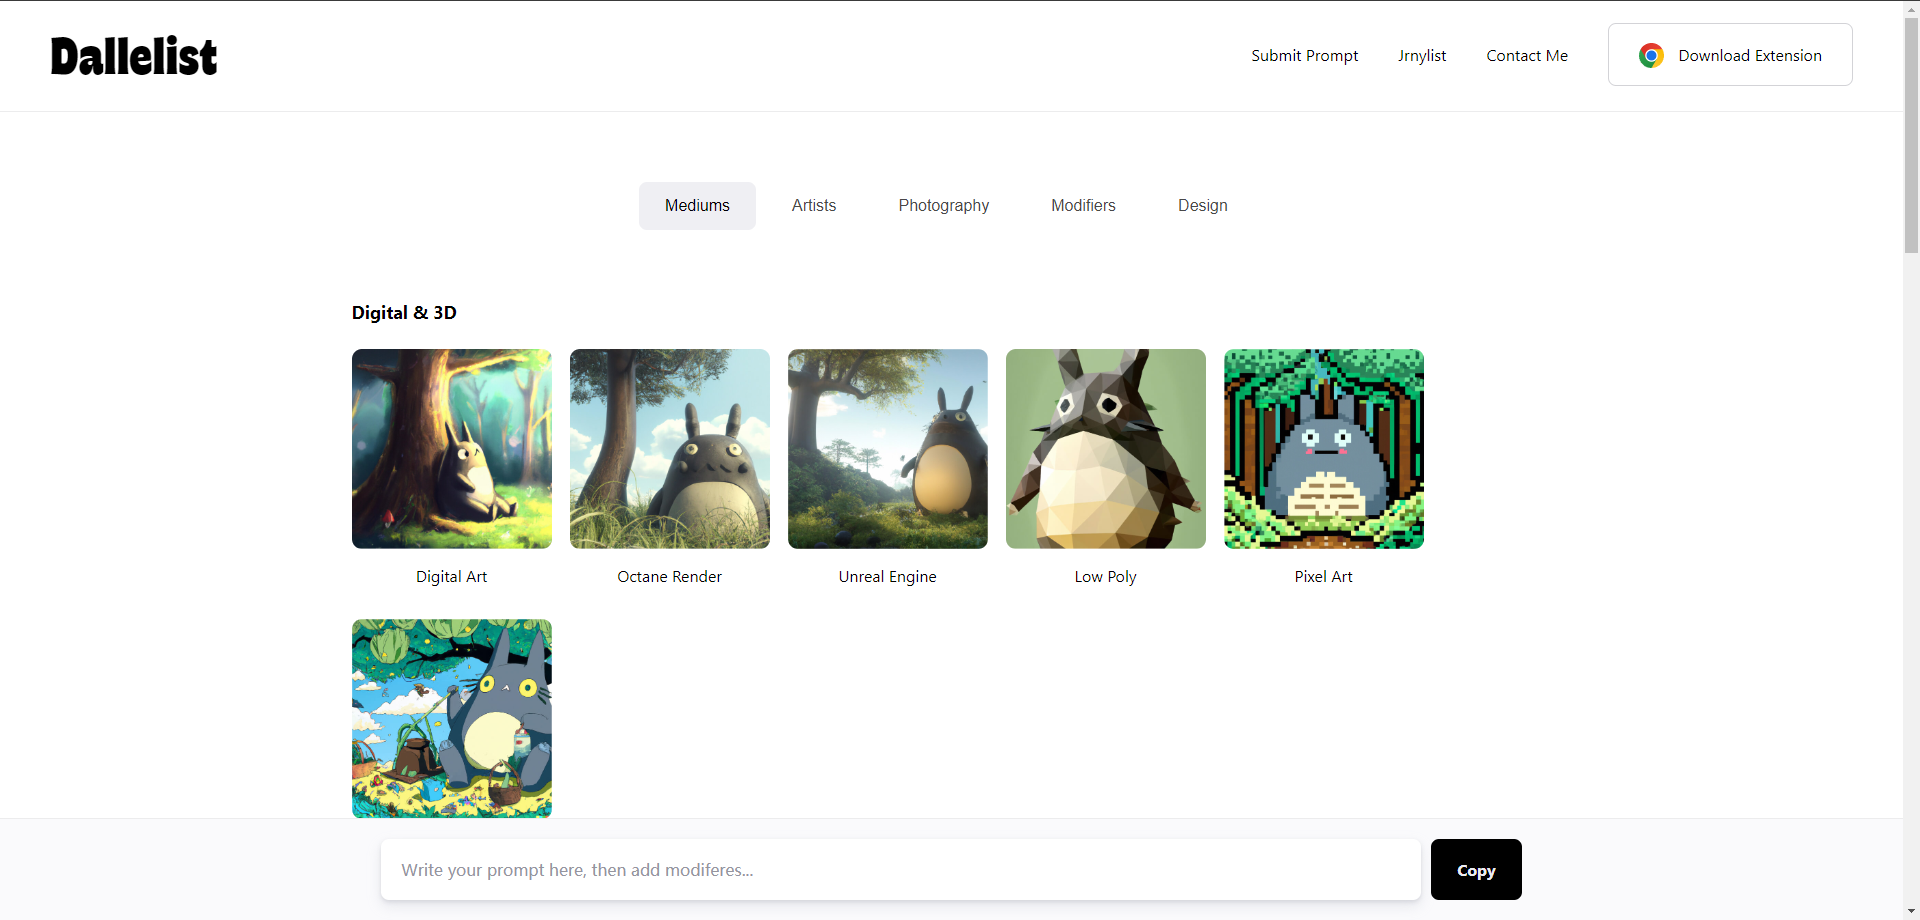Go to the Jrnylist link

coord(1422,56)
